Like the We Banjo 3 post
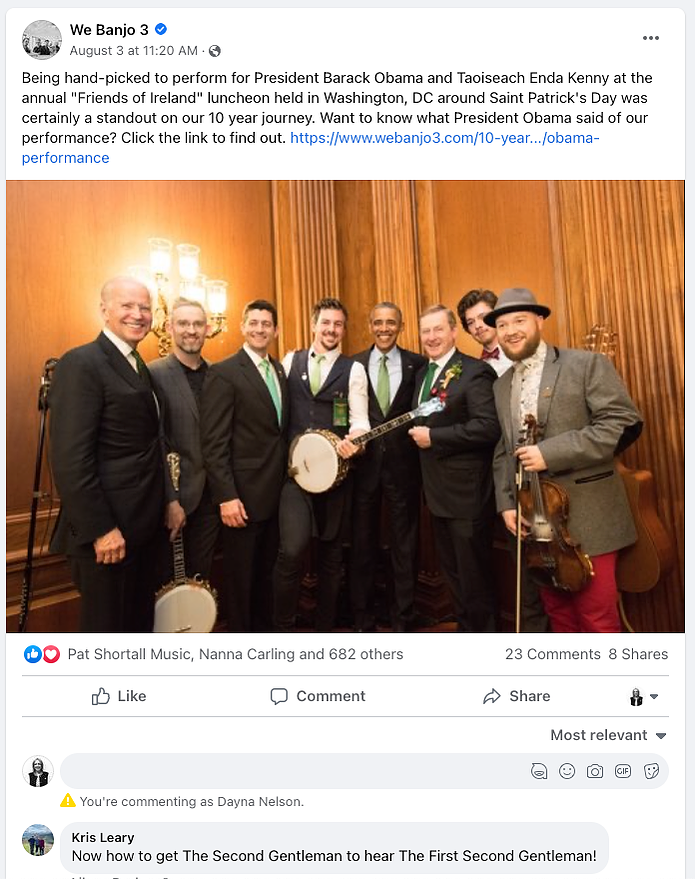The width and height of the screenshot is (695, 879). (x=119, y=696)
